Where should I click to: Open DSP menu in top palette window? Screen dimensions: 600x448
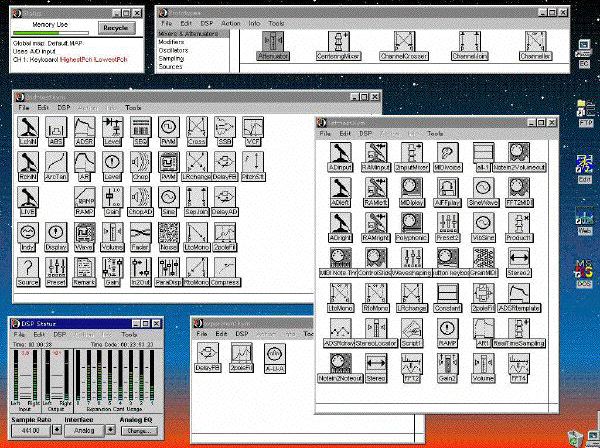tap(207, 23)
